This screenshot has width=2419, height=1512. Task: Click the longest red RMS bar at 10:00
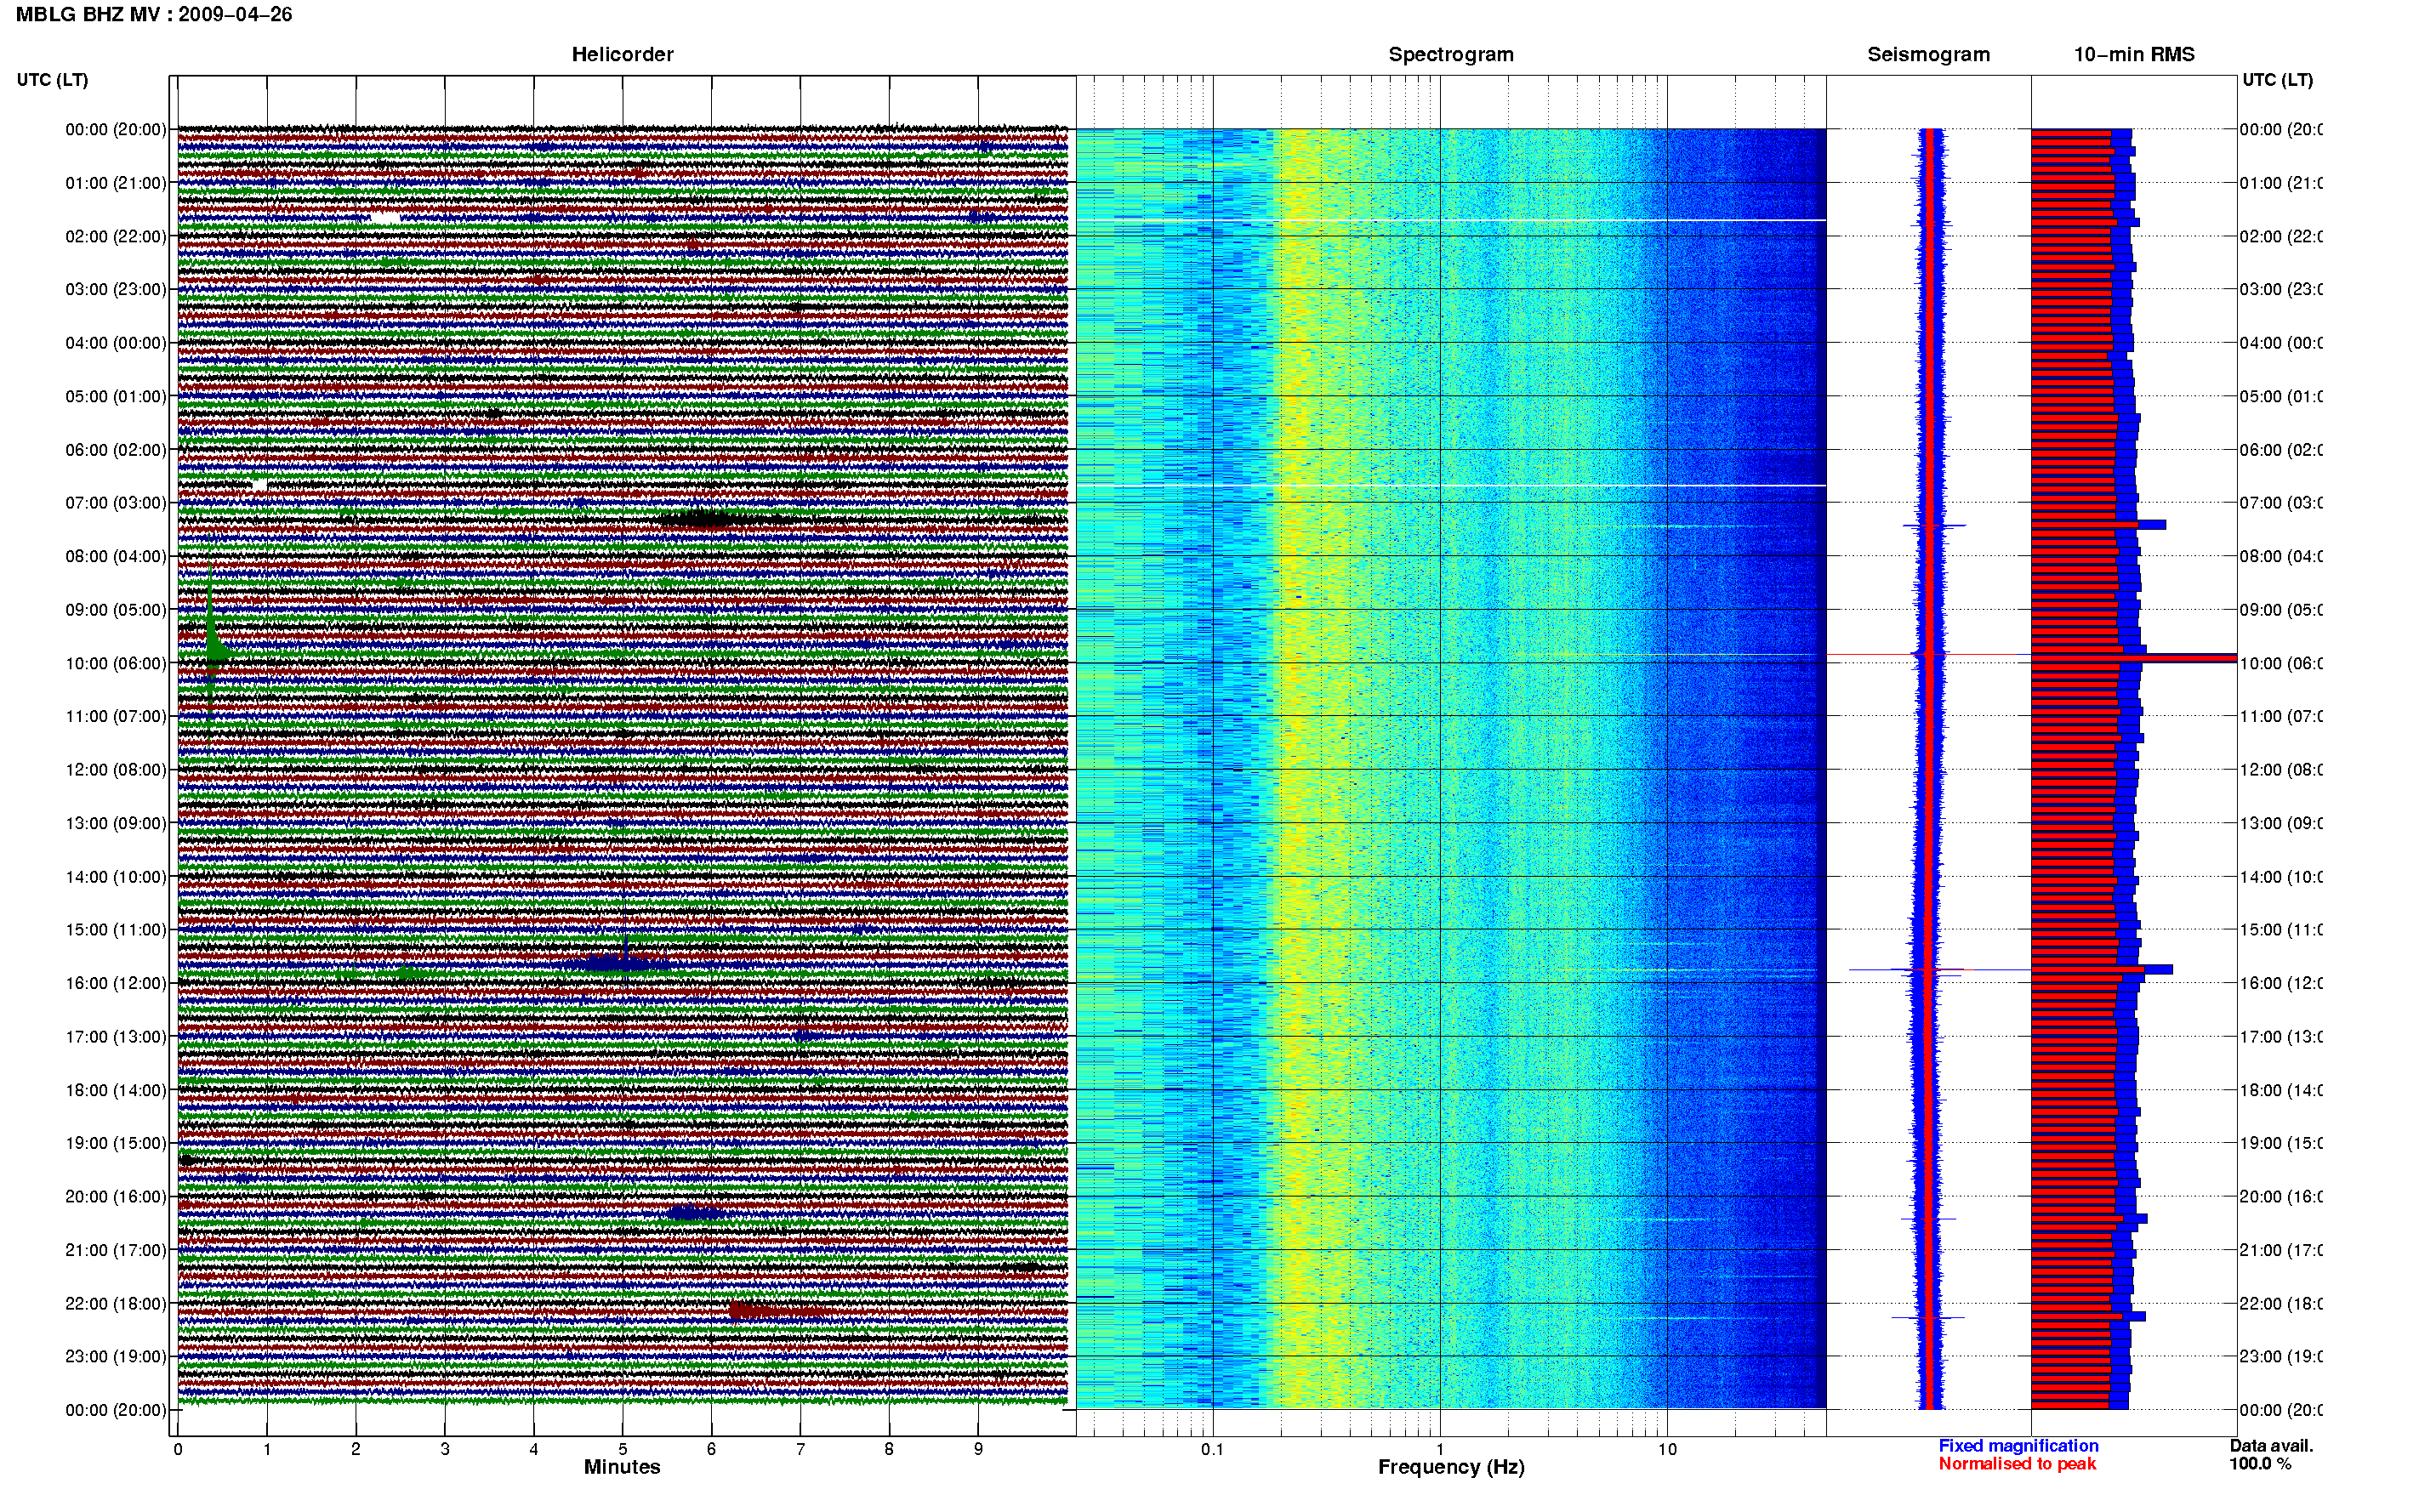[x=2133, y=658]
